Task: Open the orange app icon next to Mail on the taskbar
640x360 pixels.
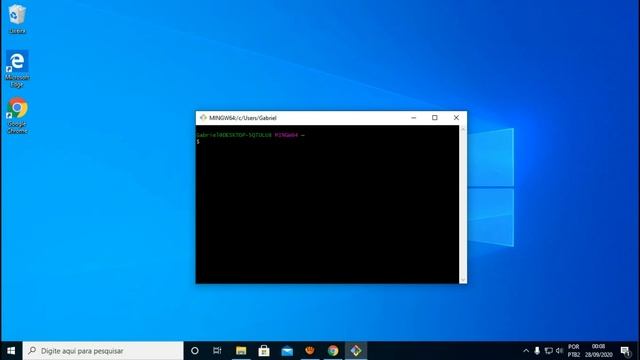Action: tap(310, 351)
